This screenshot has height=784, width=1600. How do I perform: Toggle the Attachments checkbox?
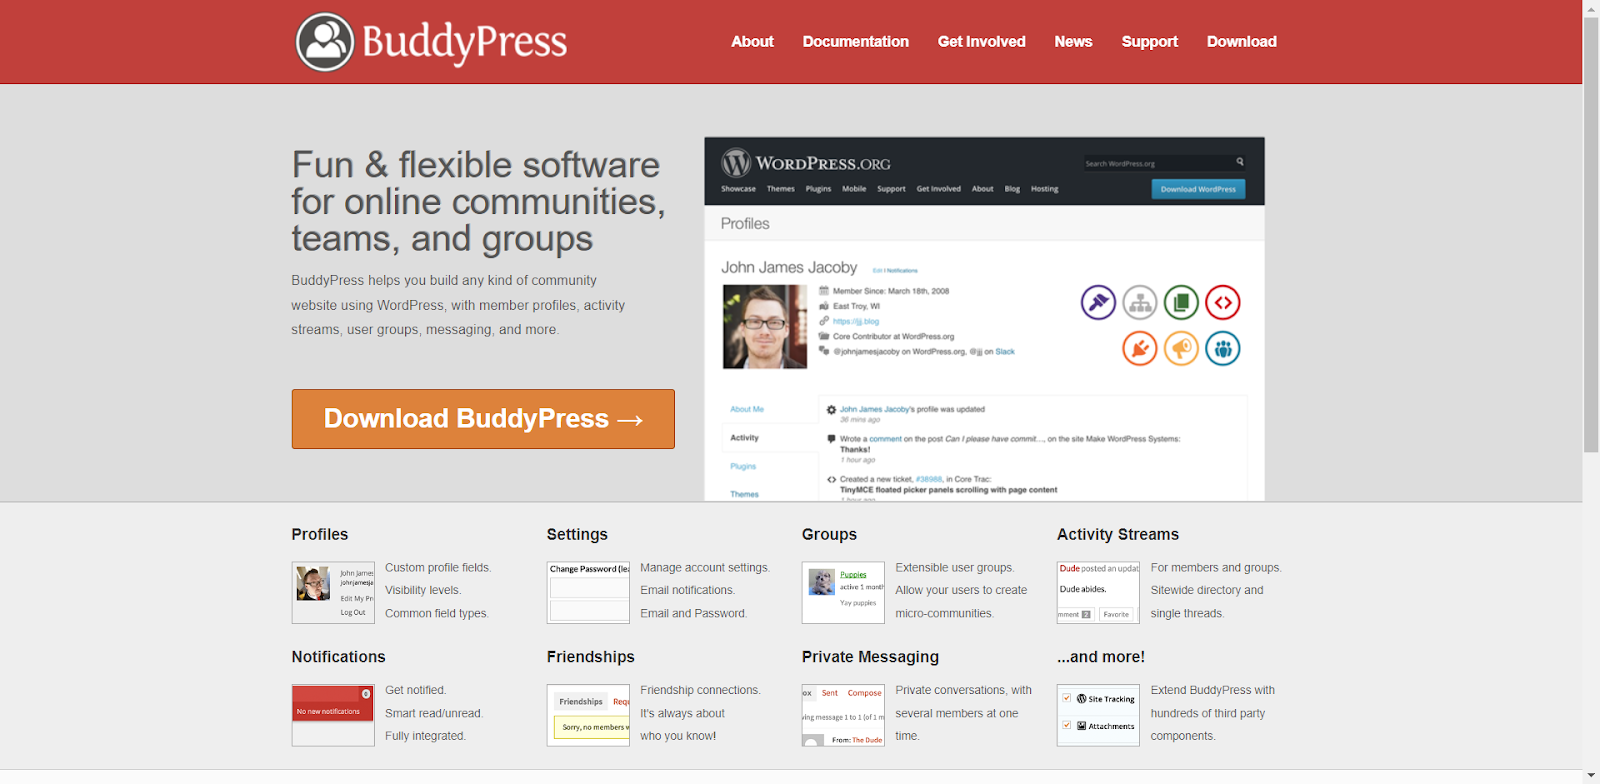tap(1067, 725)
